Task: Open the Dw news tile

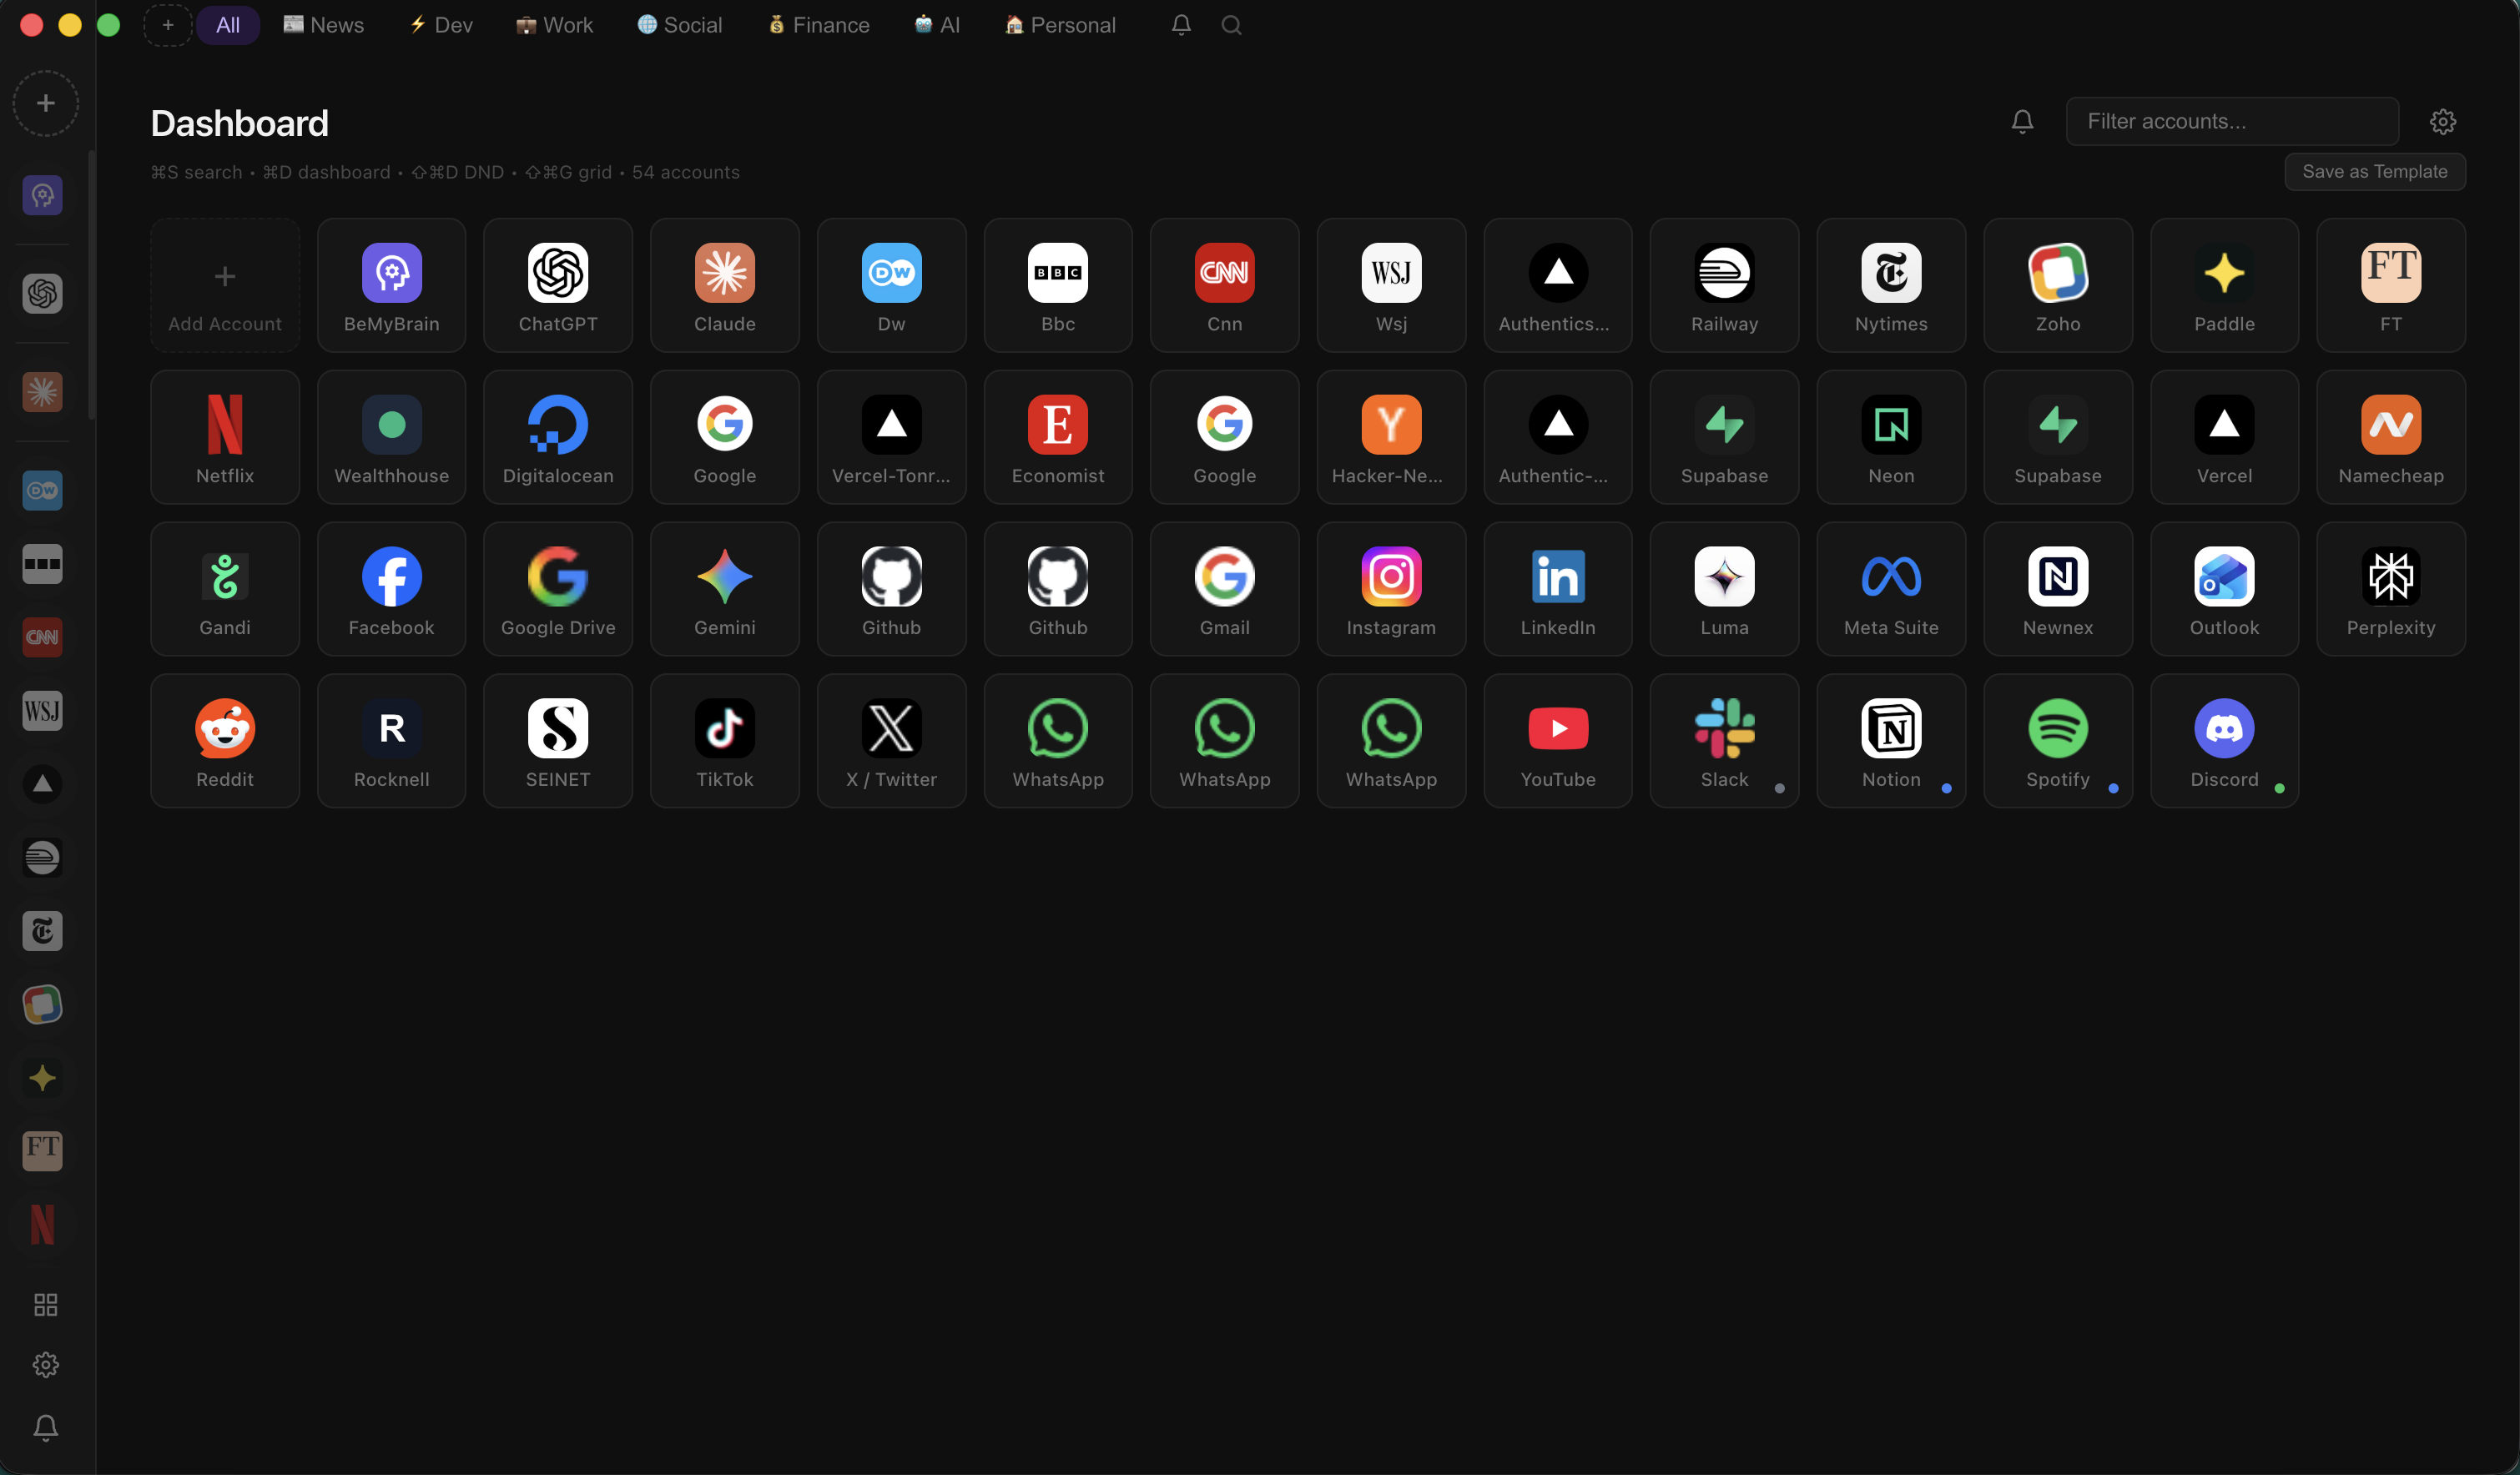Action: [891, 285]
